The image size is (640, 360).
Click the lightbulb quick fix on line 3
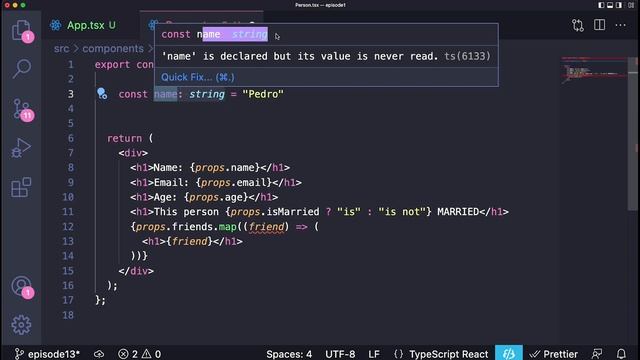point(102,94)
